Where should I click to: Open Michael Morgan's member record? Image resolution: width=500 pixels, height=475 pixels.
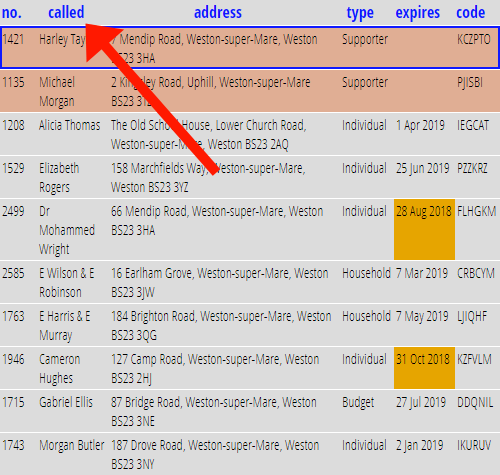250,91
